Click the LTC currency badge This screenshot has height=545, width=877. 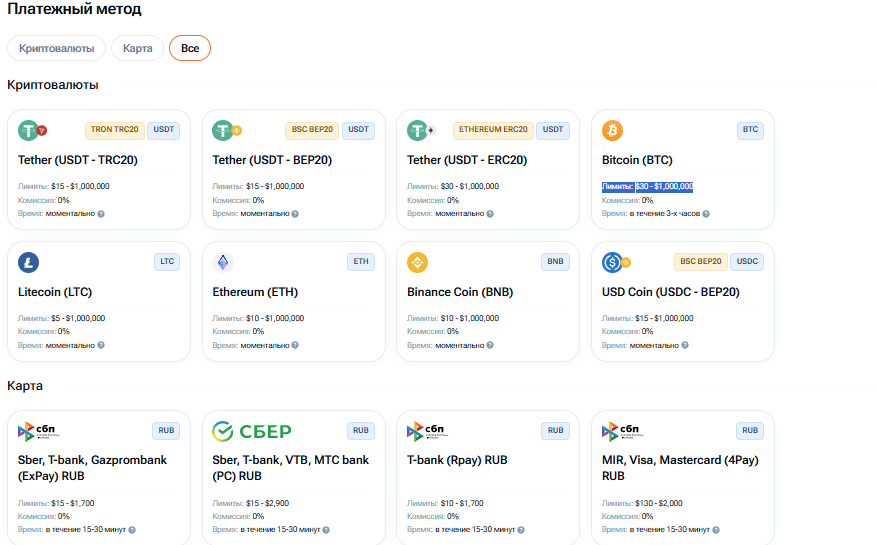167,262
